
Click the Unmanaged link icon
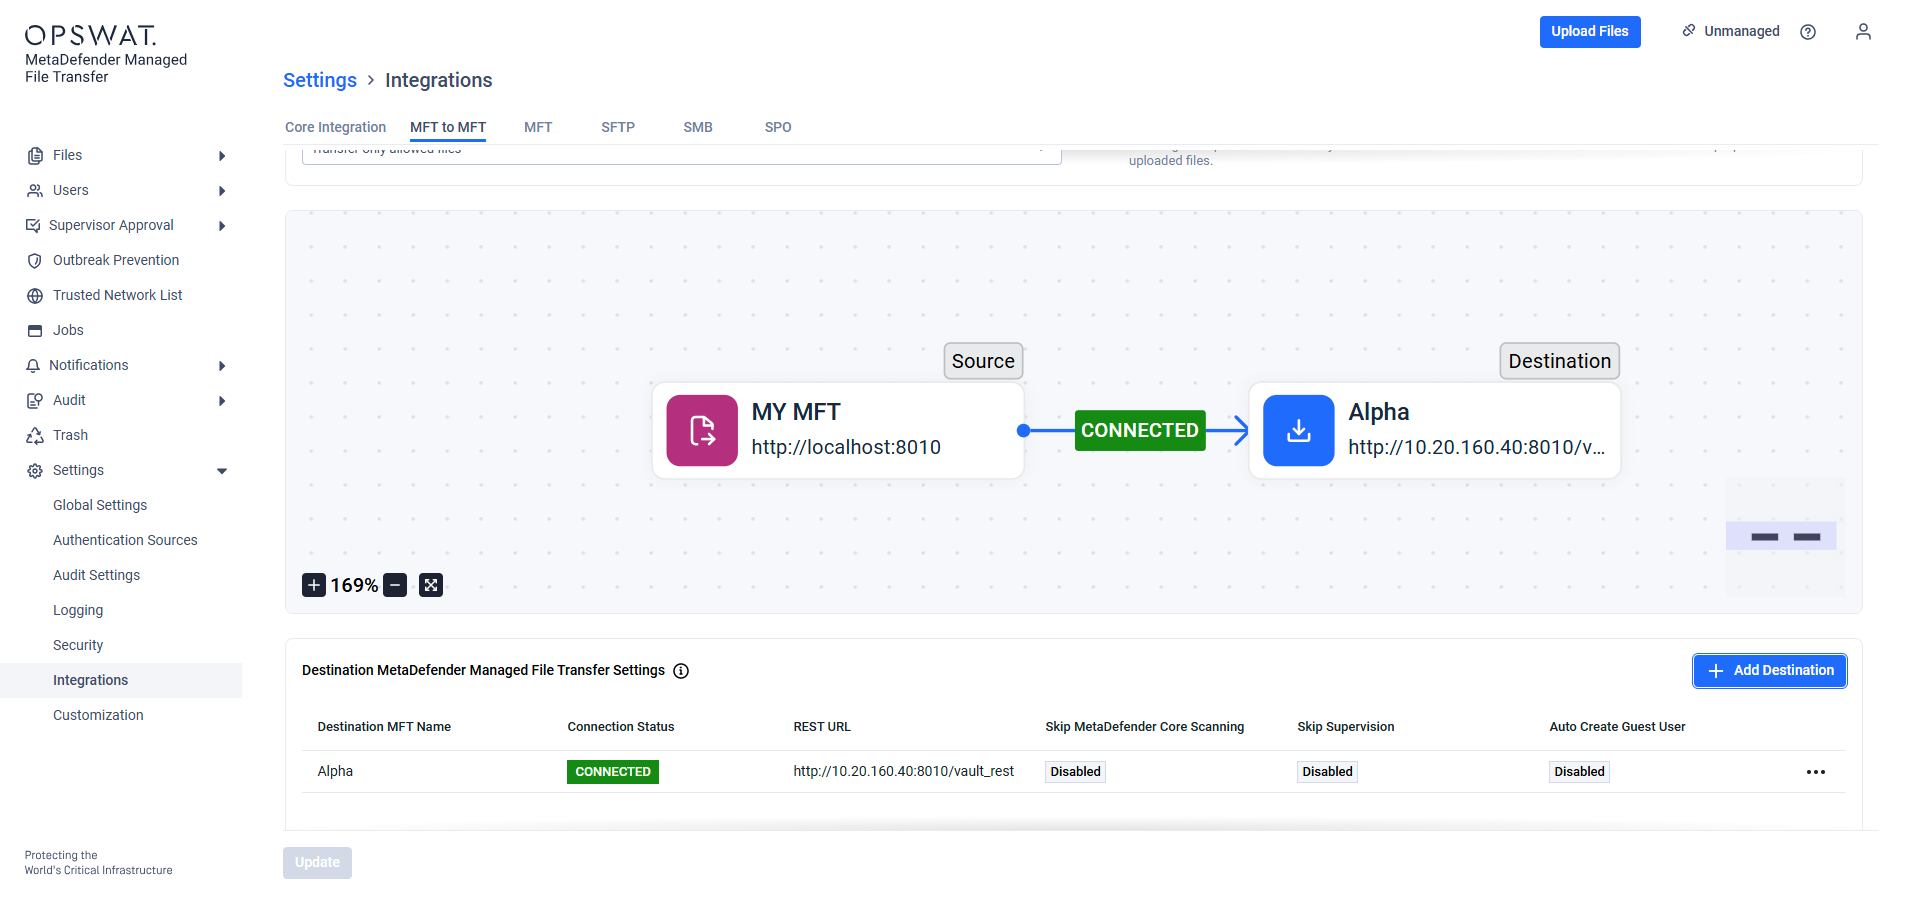coord(1689,31)
